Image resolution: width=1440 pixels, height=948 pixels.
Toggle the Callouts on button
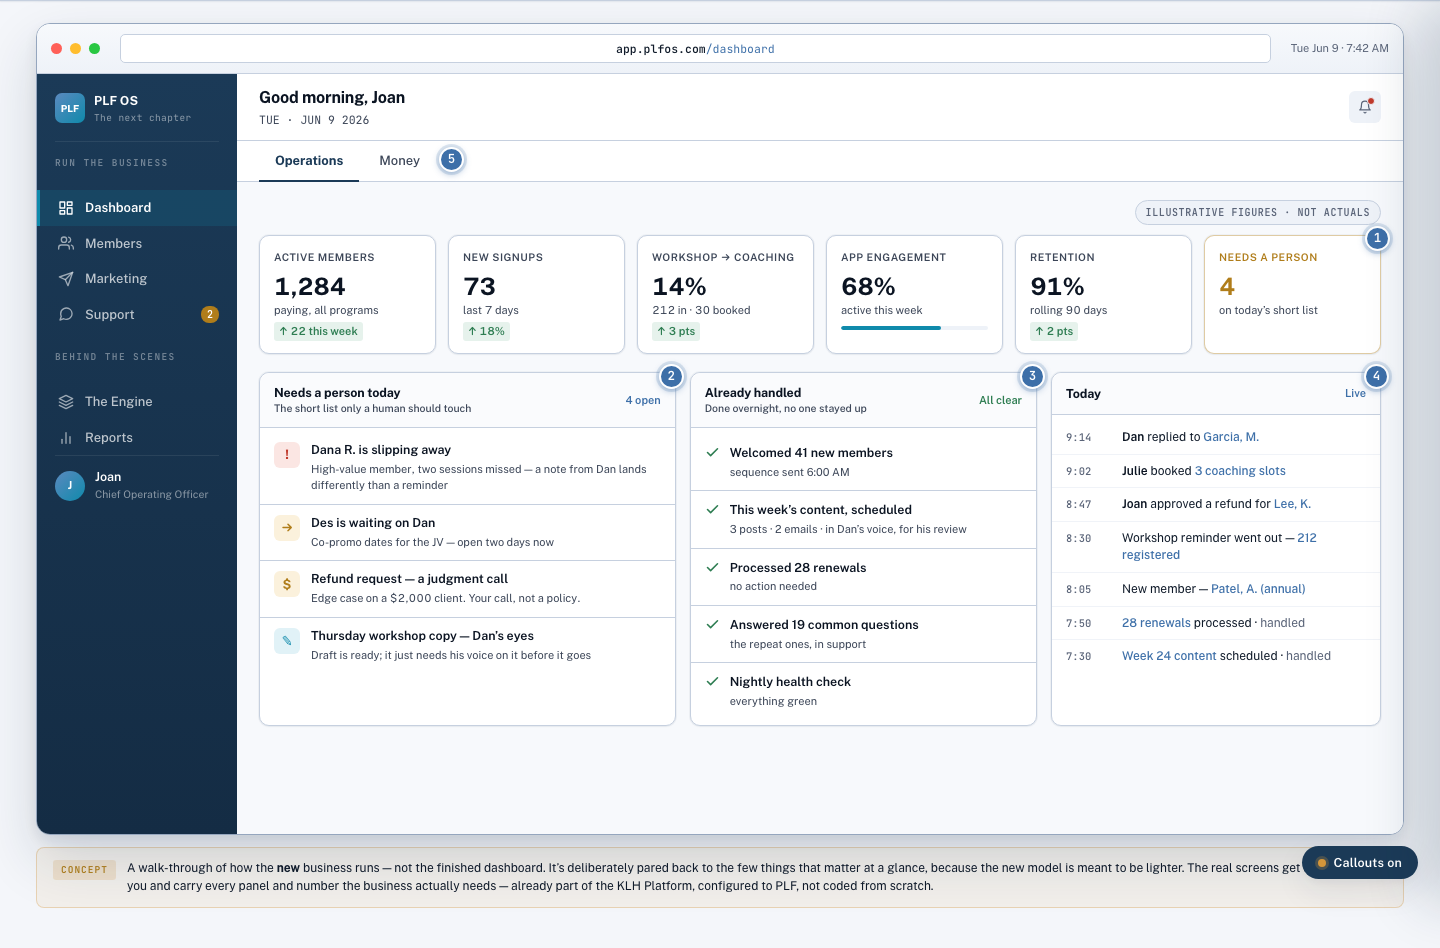1360,863
